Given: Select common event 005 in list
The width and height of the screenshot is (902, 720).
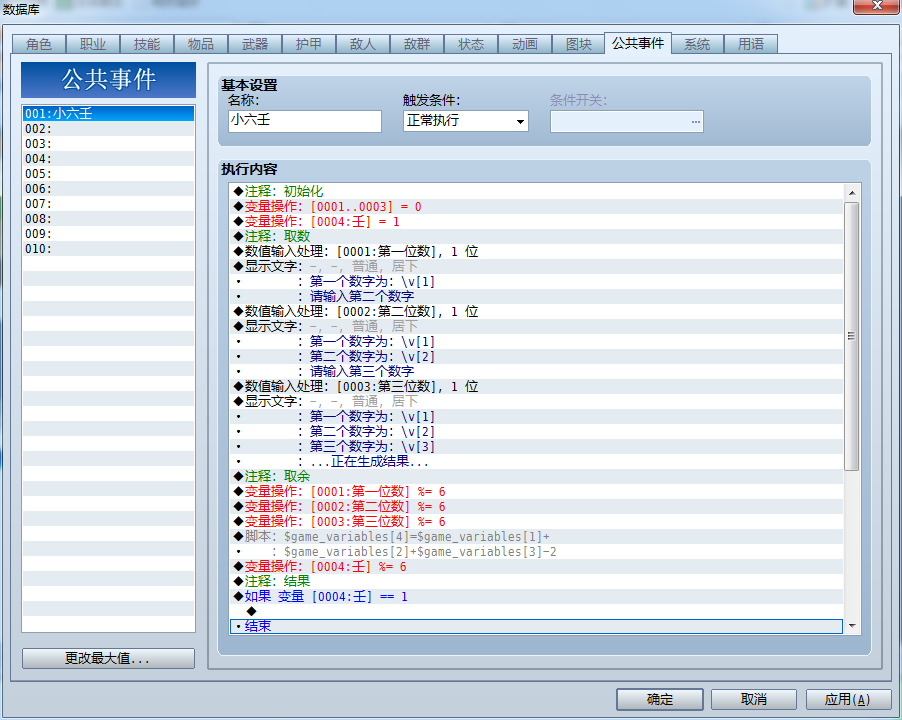Looking at the screenshot, I should click(x=108, y=174).
